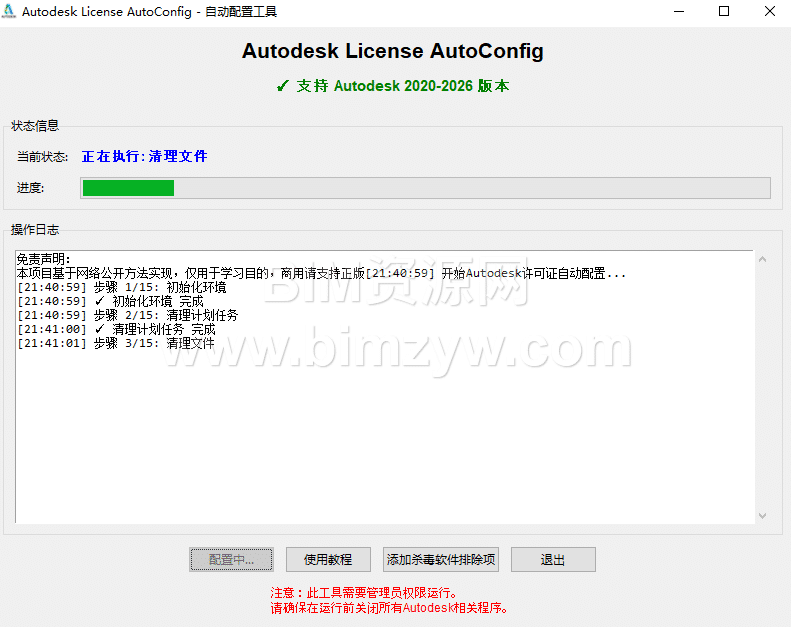791x627 pixels.
Task: Select log line 步骤 3/15: 清理文件
Action: (116, 343)
